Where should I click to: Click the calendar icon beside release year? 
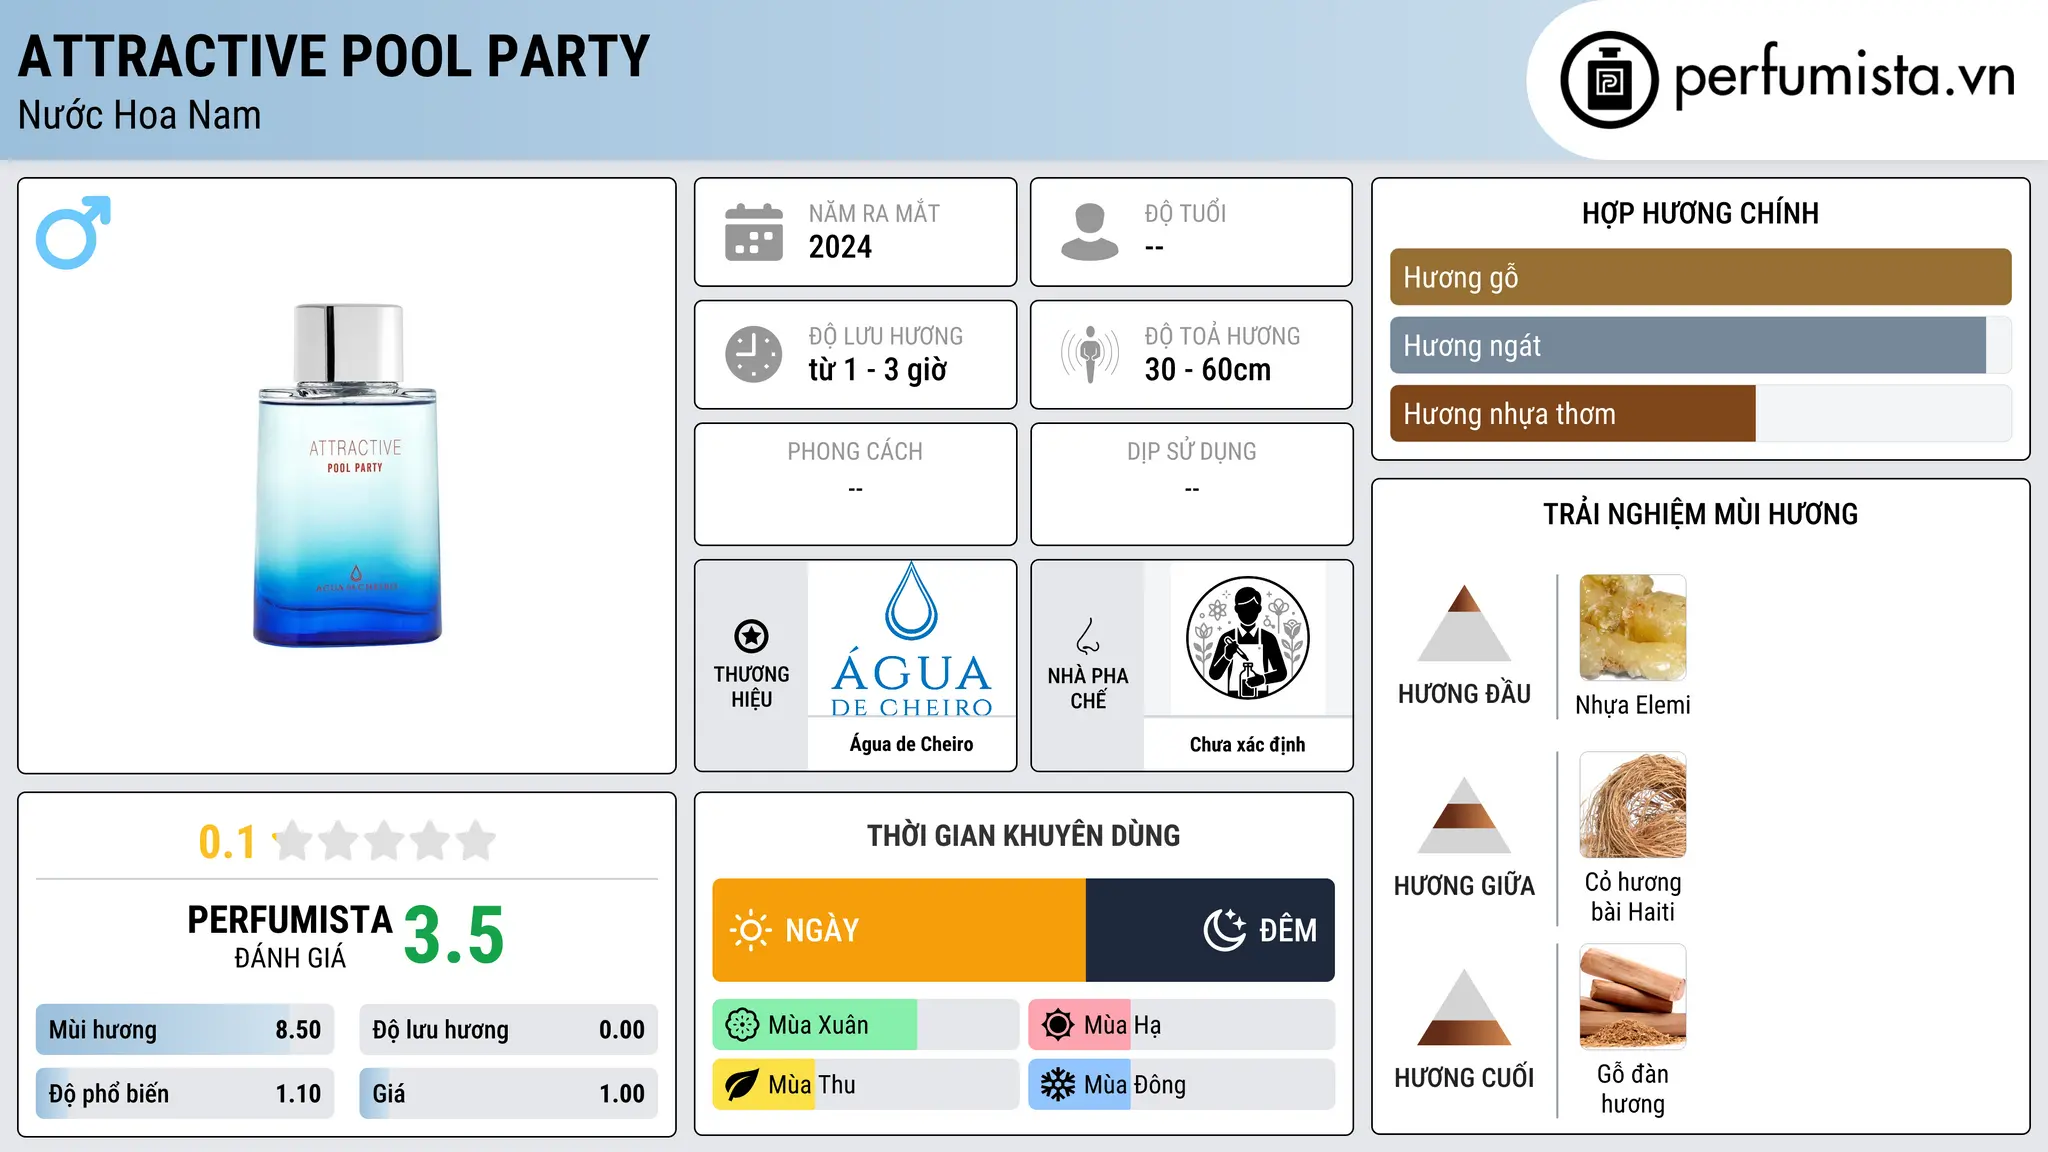(754, 232)
